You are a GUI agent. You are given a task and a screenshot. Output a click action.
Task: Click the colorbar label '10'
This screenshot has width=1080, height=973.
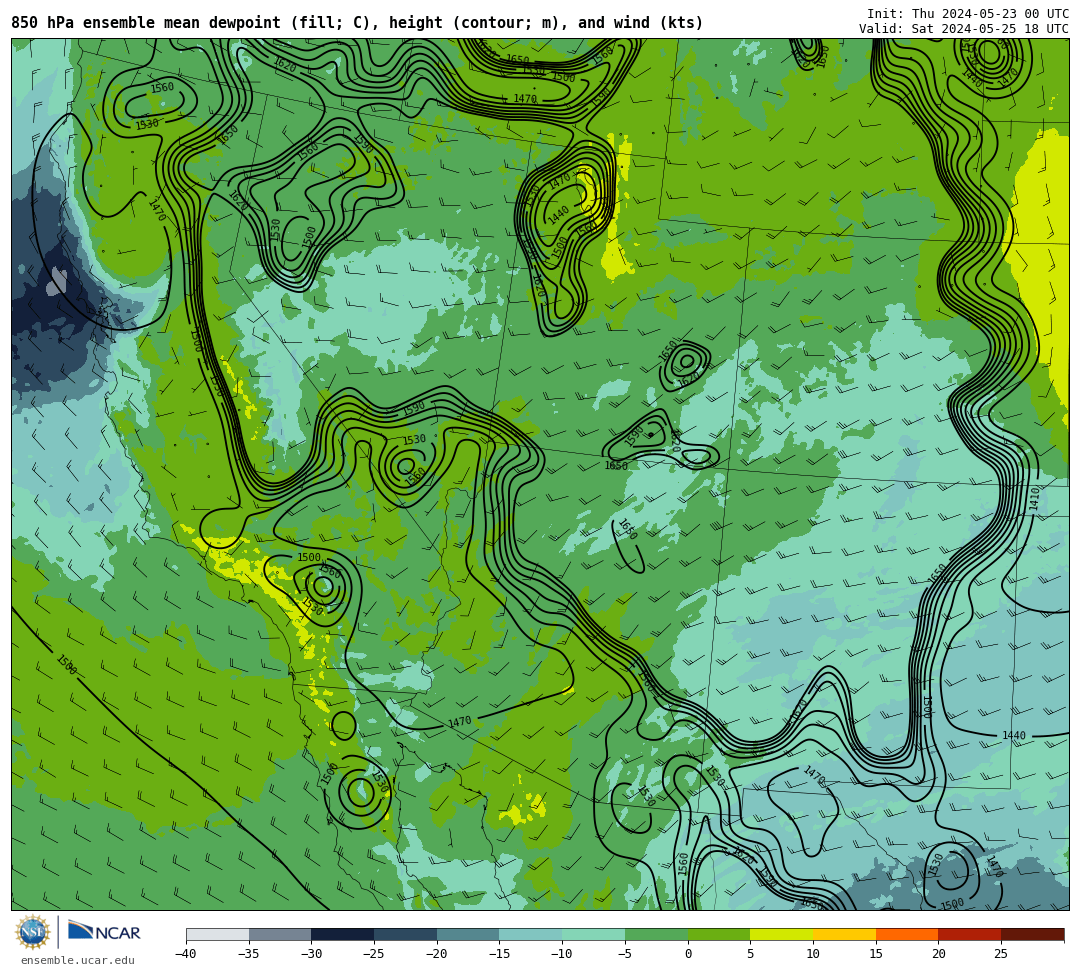(x=813, y=954)
